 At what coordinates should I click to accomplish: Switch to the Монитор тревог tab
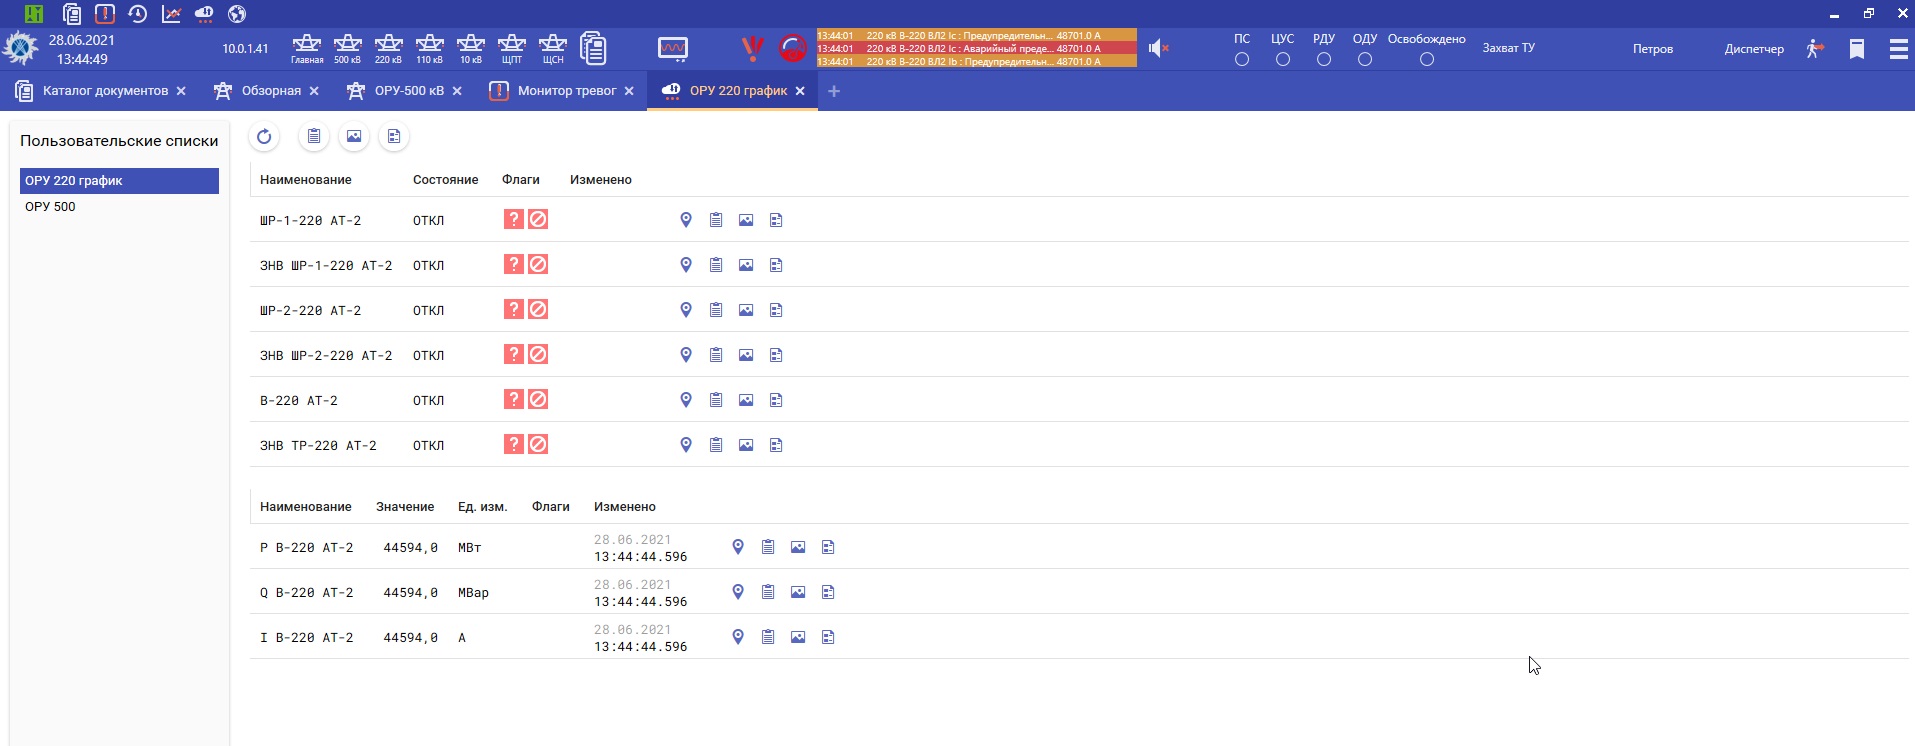(x=566, y=91)
